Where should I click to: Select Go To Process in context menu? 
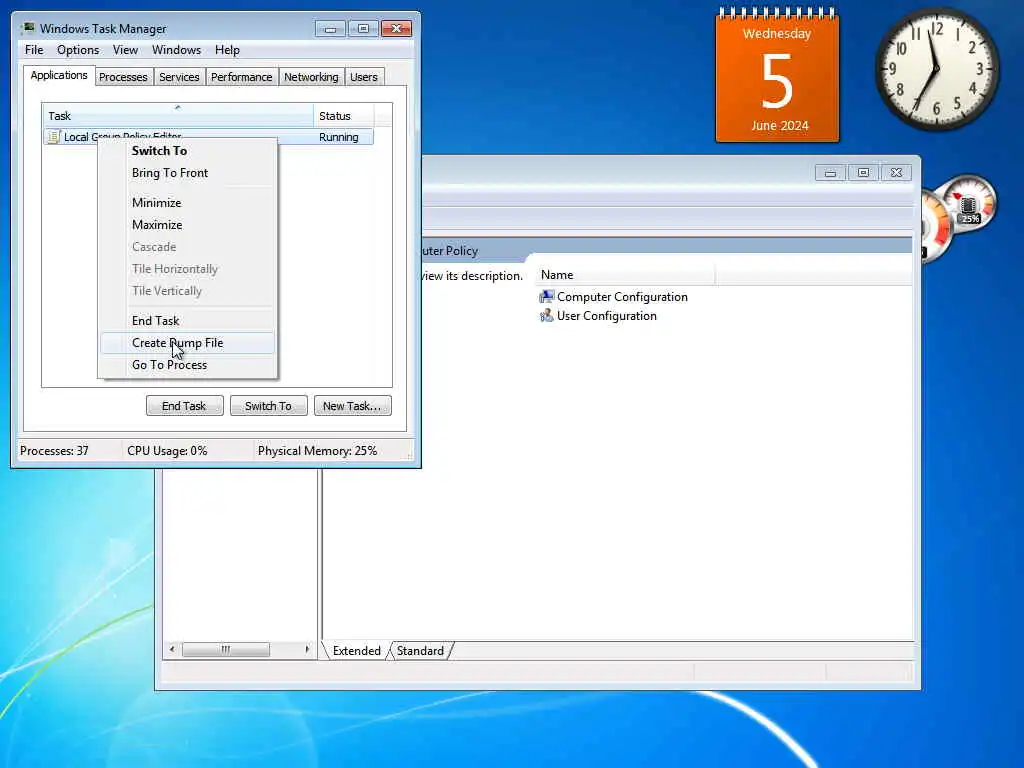tap(187, 365)
